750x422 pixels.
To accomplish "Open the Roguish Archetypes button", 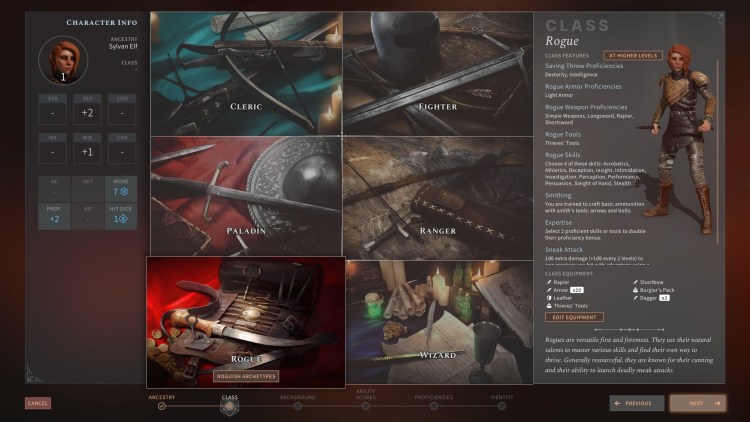I will [246, 377].
